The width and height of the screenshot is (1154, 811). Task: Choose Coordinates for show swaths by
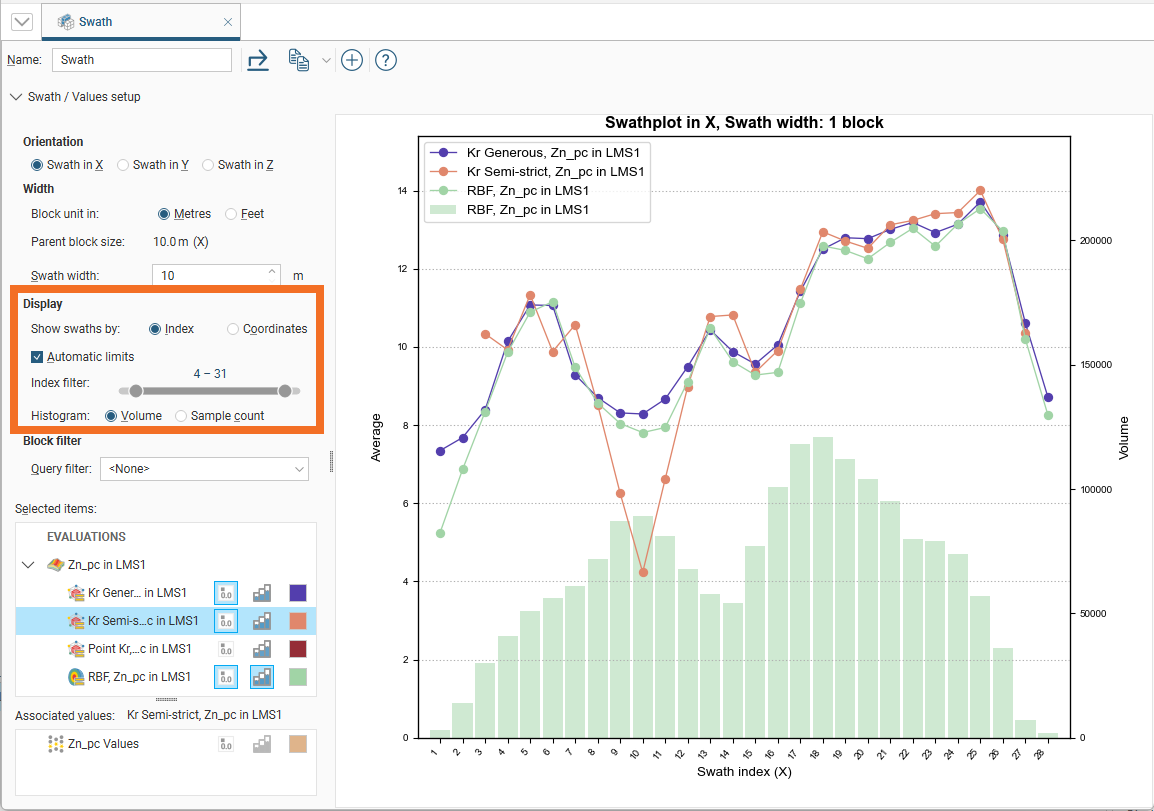point(233,329)
